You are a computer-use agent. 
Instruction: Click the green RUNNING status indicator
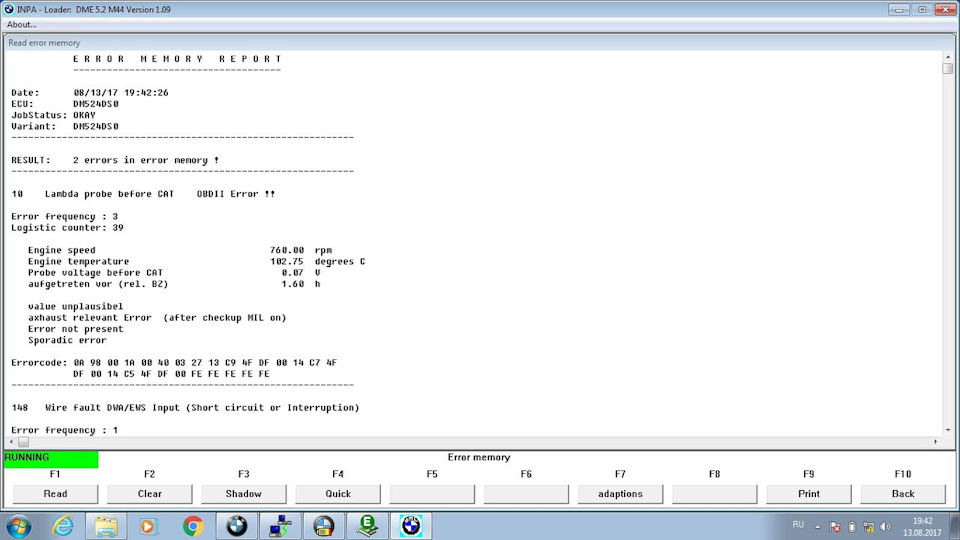click(x=51, y=458)
